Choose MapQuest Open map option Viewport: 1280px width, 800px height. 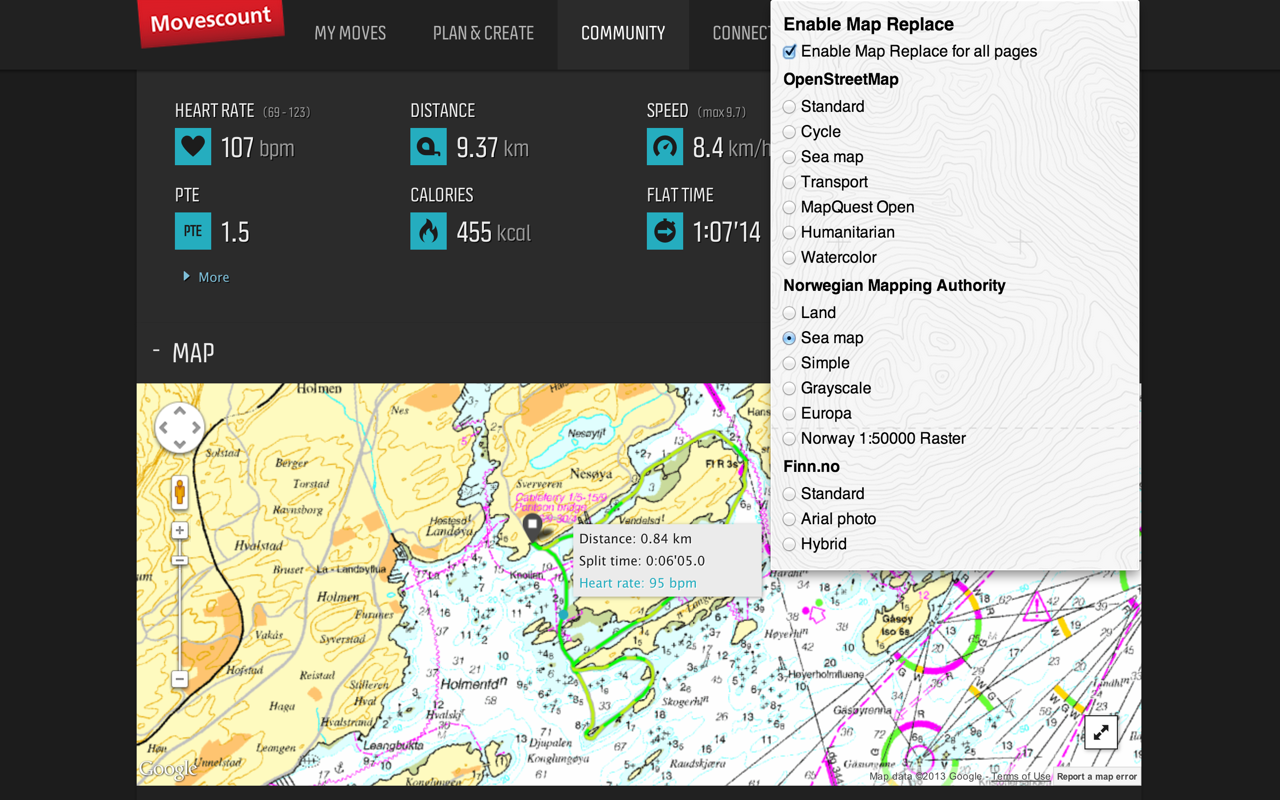790,207
